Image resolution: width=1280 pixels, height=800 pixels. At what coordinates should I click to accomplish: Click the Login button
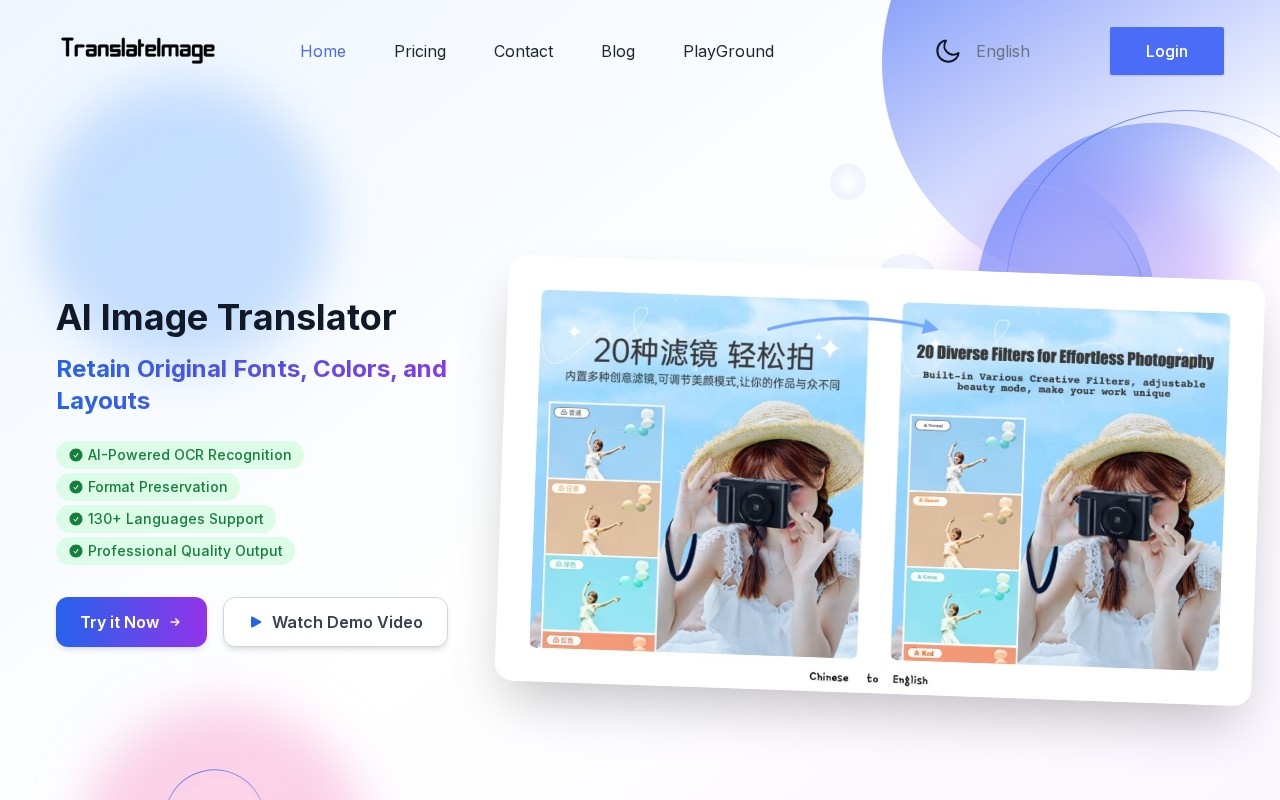[x=1166, y=51]
